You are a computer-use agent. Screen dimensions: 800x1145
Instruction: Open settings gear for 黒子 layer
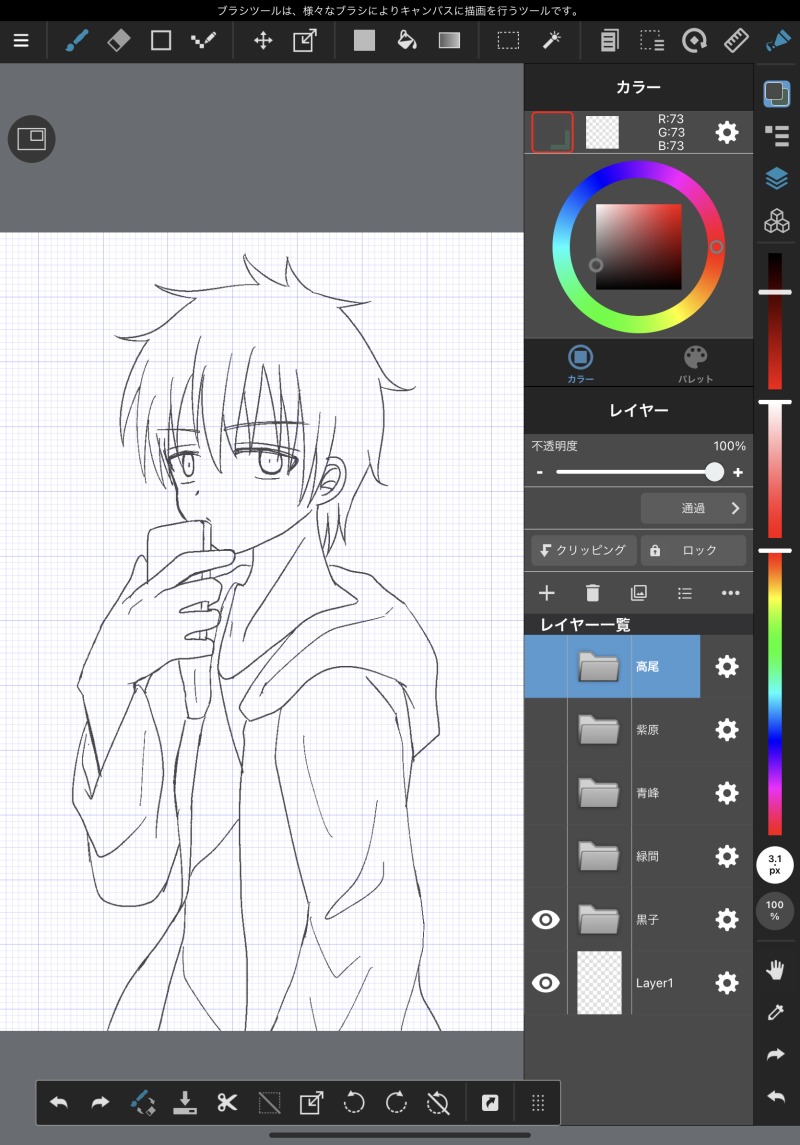(x=726, y=919)
